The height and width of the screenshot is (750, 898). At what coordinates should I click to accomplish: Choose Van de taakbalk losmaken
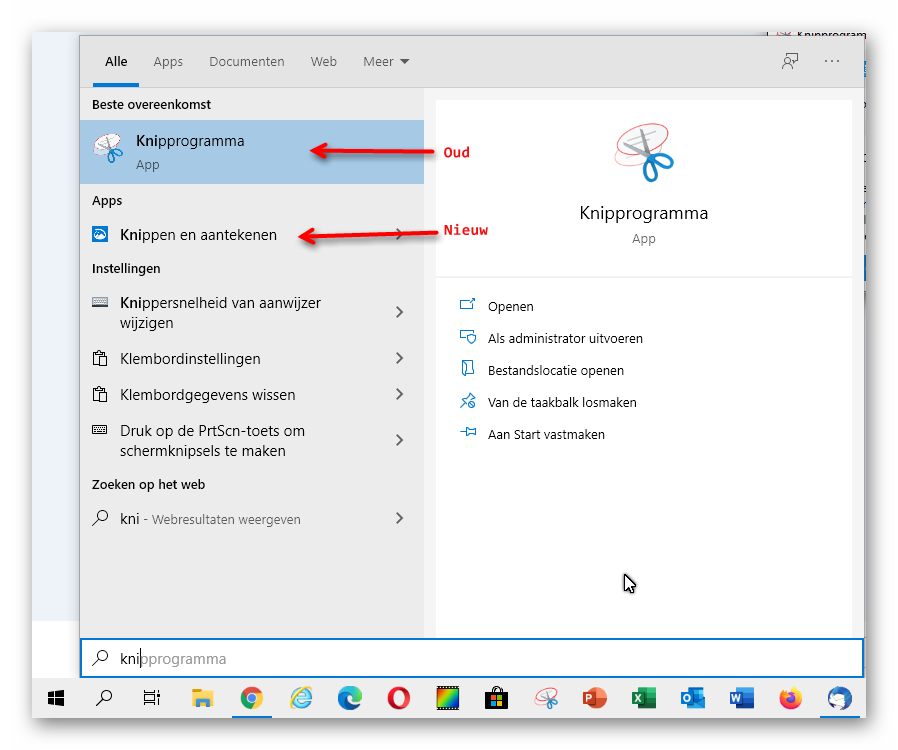tap(562, 403)
